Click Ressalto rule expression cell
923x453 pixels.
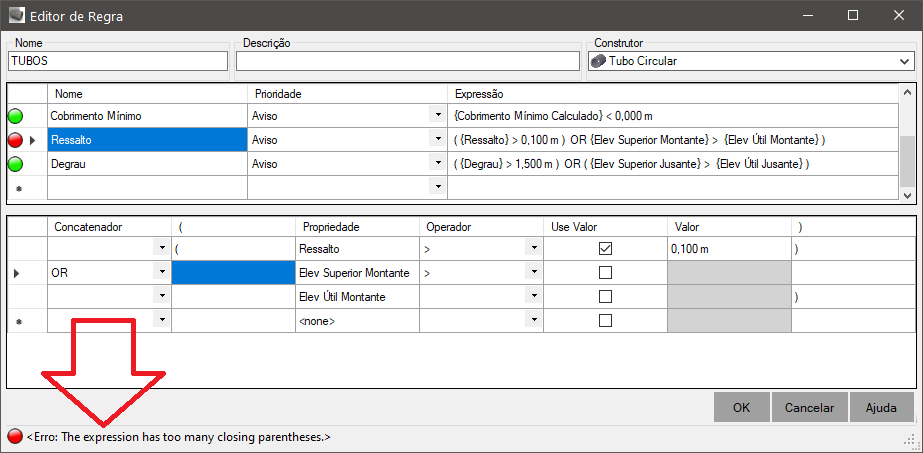coord(673,140)
